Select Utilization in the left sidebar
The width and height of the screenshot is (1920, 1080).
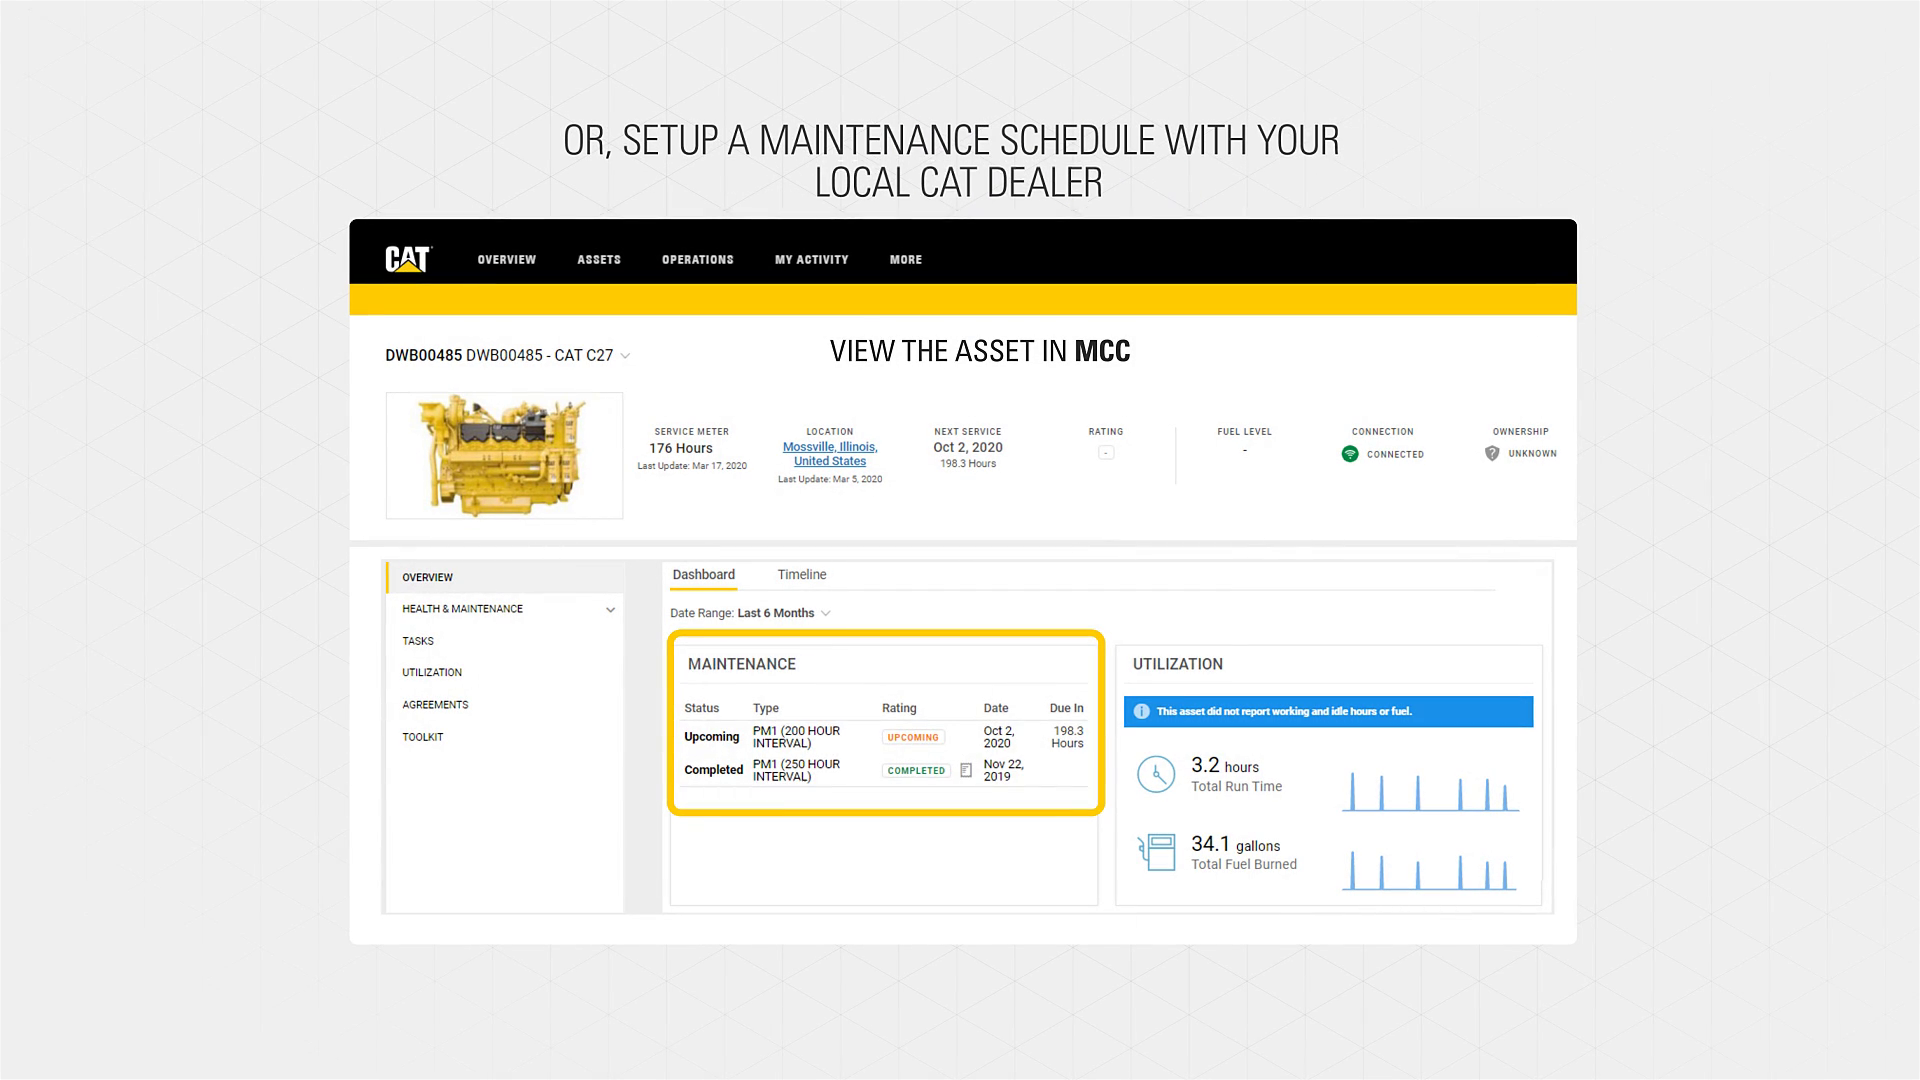[432, 672]
